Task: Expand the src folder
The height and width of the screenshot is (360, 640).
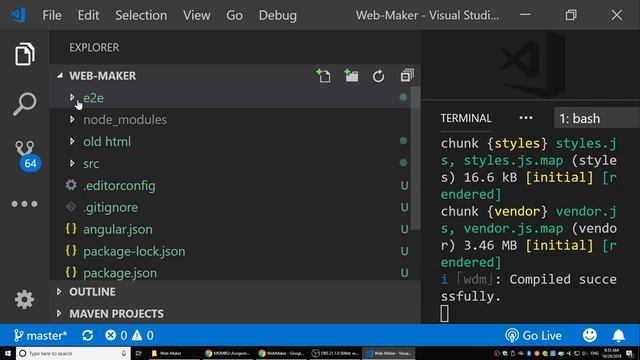Action: coord(72,163)
